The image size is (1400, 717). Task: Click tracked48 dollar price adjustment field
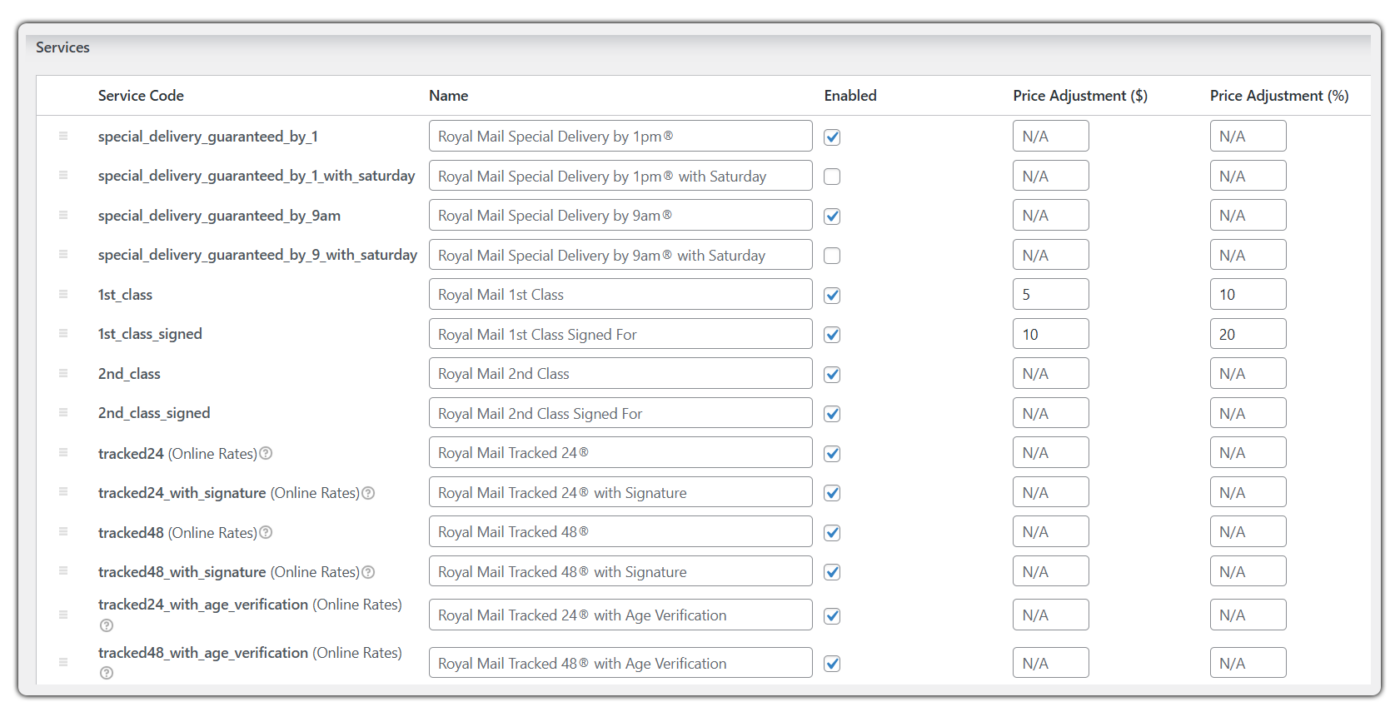[x=1051, y=532]
